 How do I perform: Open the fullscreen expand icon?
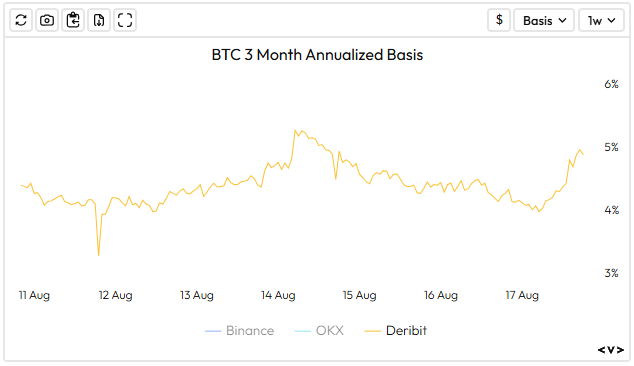[125, 20]
